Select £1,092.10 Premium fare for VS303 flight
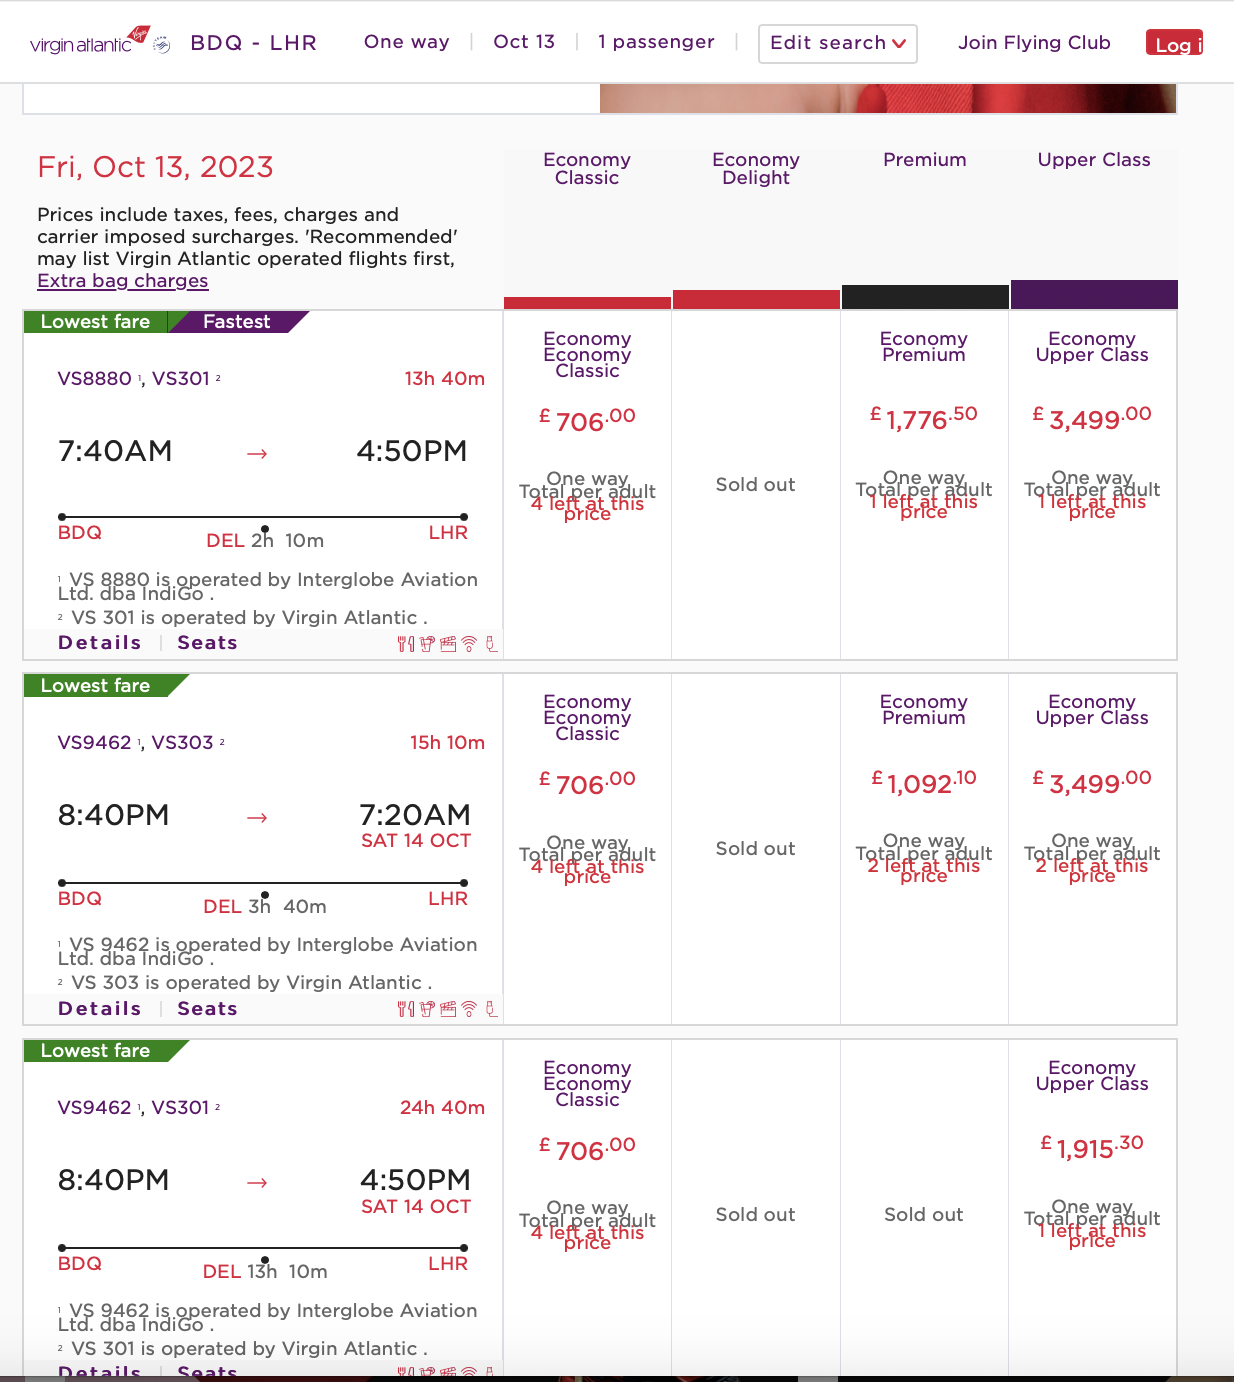1234x1382 pixels. (x=923, y=783)
